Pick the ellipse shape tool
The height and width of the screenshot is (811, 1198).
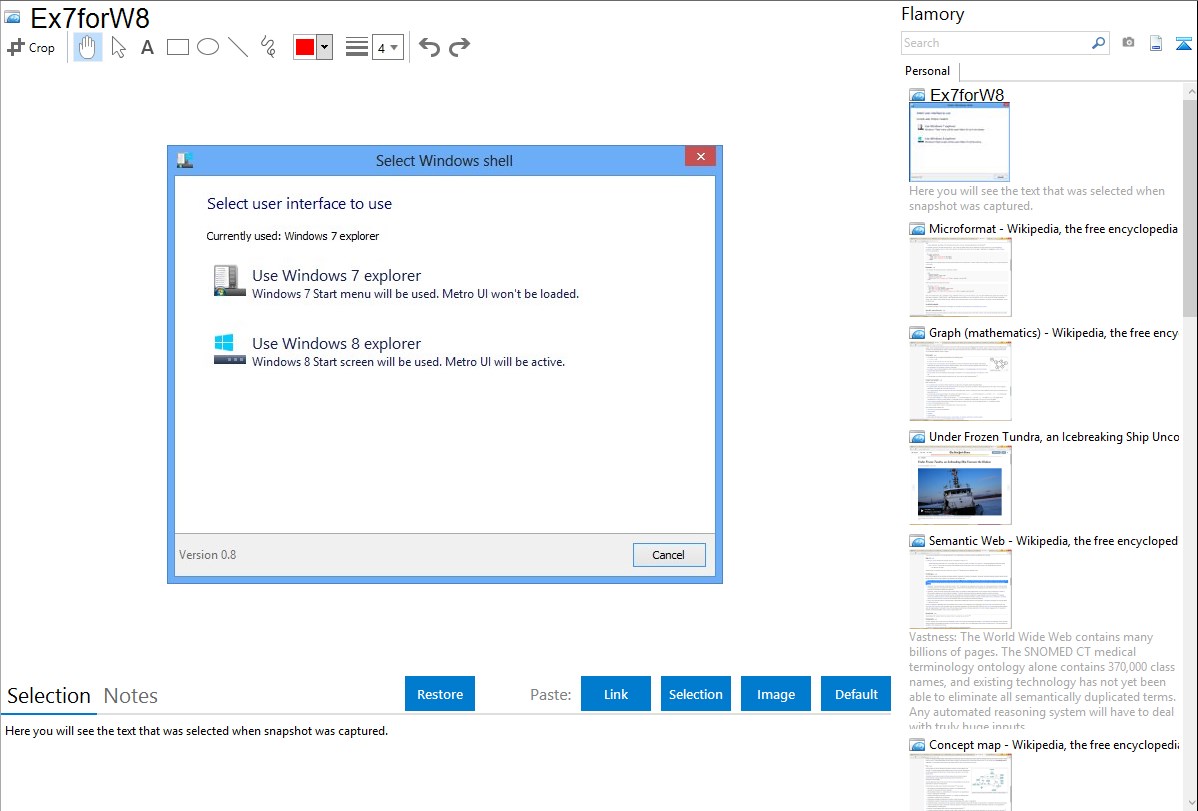coord(208,47)
